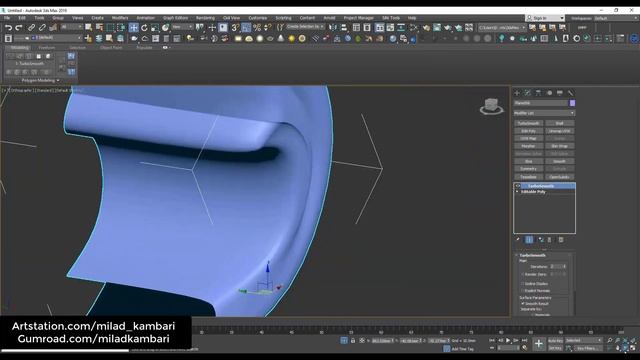
Task: Open the Rendering menu
Action: (205, 18)
